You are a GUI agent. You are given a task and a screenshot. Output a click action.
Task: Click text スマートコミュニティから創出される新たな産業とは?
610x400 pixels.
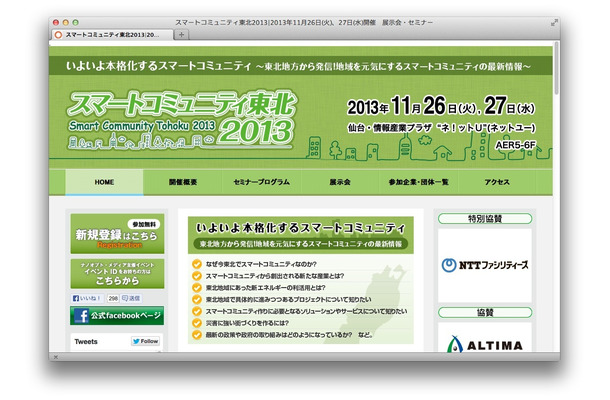275,276
